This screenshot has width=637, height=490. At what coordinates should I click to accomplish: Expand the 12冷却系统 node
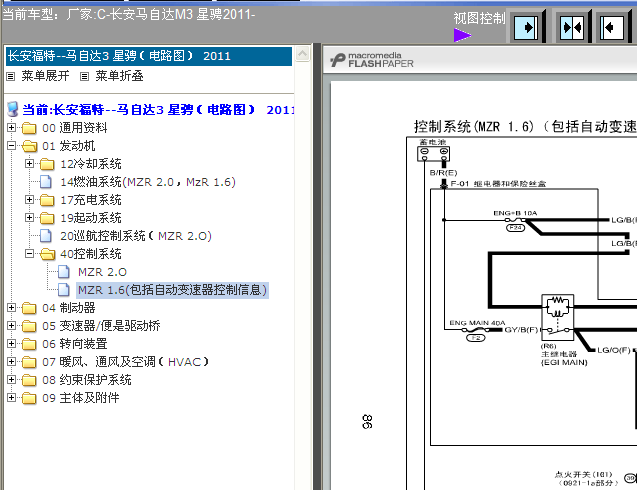coord(29,163)
